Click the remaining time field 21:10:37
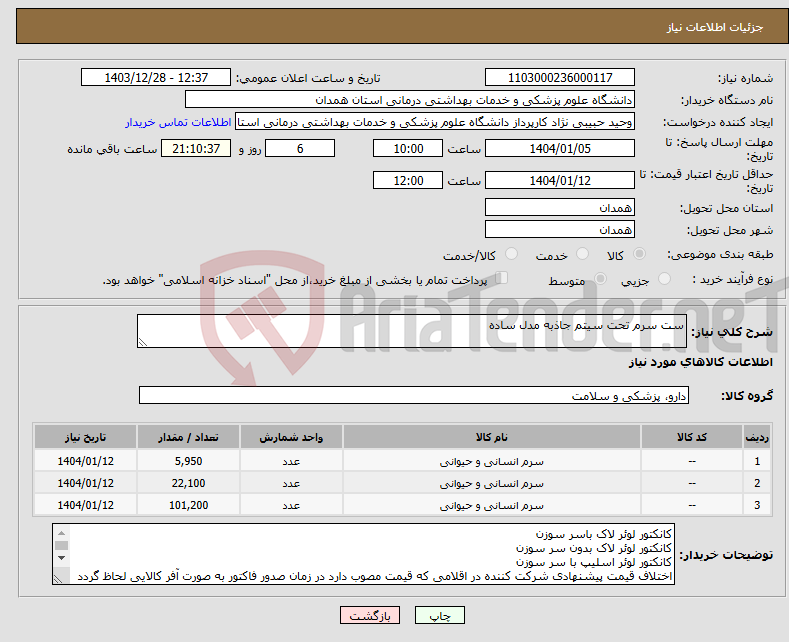 pos(196,148)
